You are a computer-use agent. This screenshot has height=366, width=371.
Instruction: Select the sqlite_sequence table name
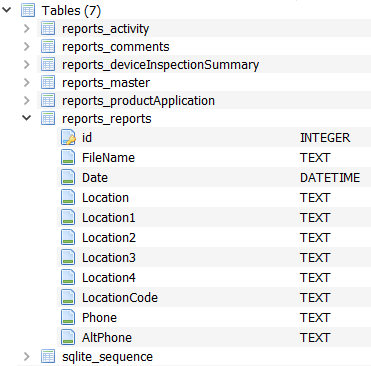pos(107,357)
